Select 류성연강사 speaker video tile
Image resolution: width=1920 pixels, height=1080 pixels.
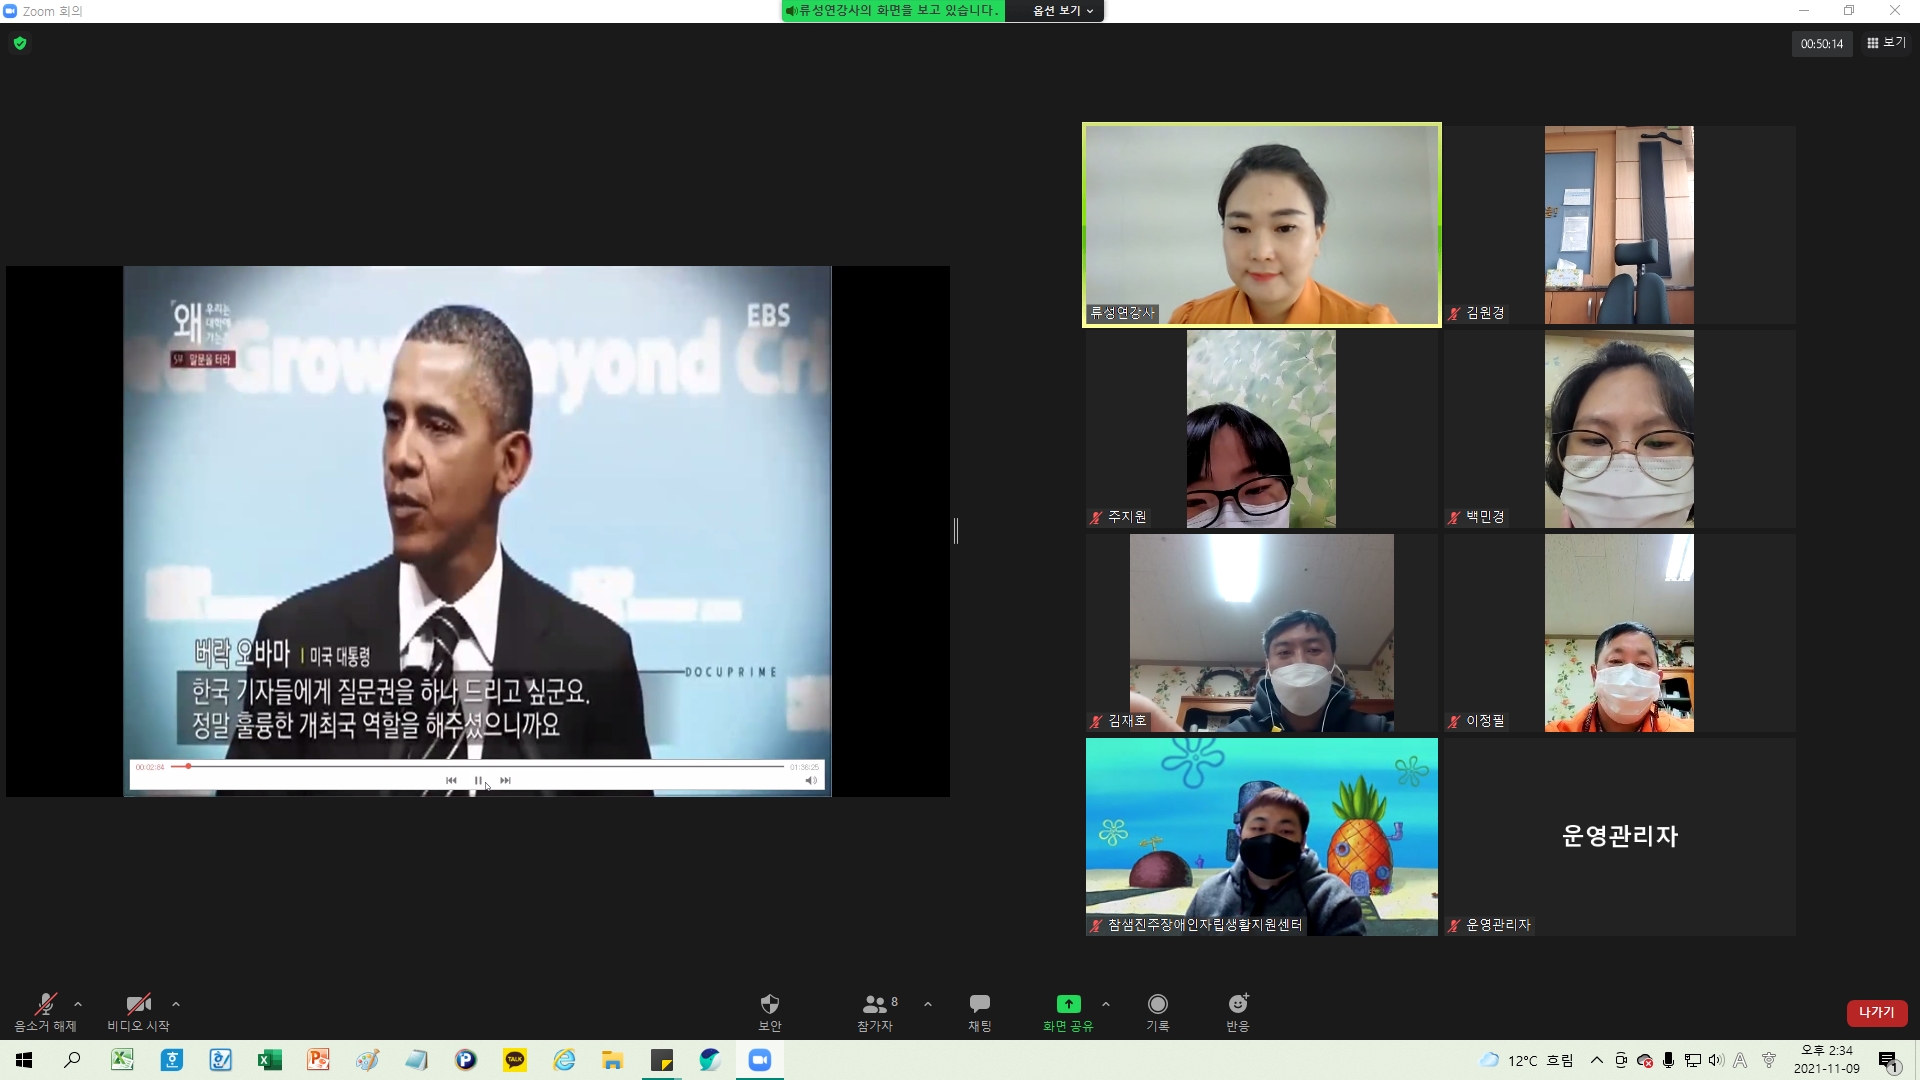[x=1262, y=225]
